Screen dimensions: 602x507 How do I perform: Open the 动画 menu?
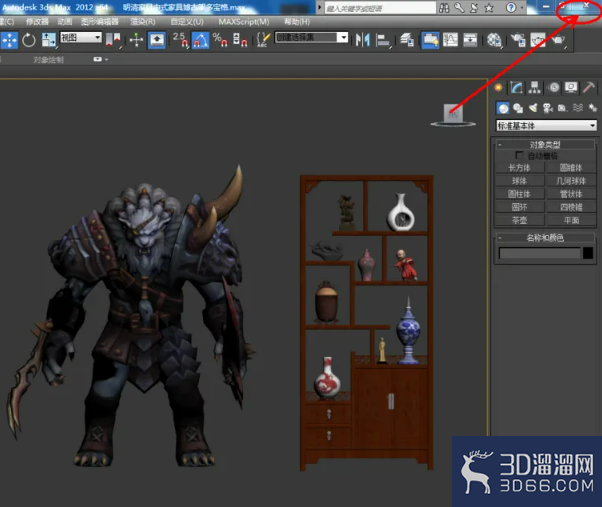(64, 21)
